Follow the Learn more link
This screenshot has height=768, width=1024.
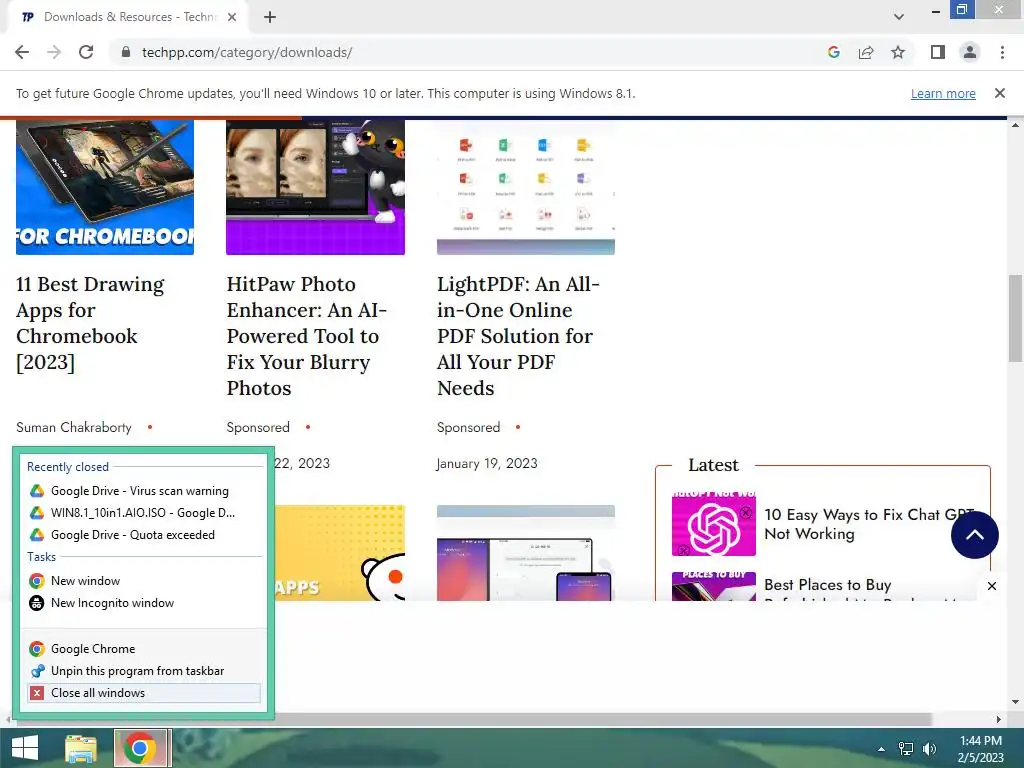pos(943,93)
